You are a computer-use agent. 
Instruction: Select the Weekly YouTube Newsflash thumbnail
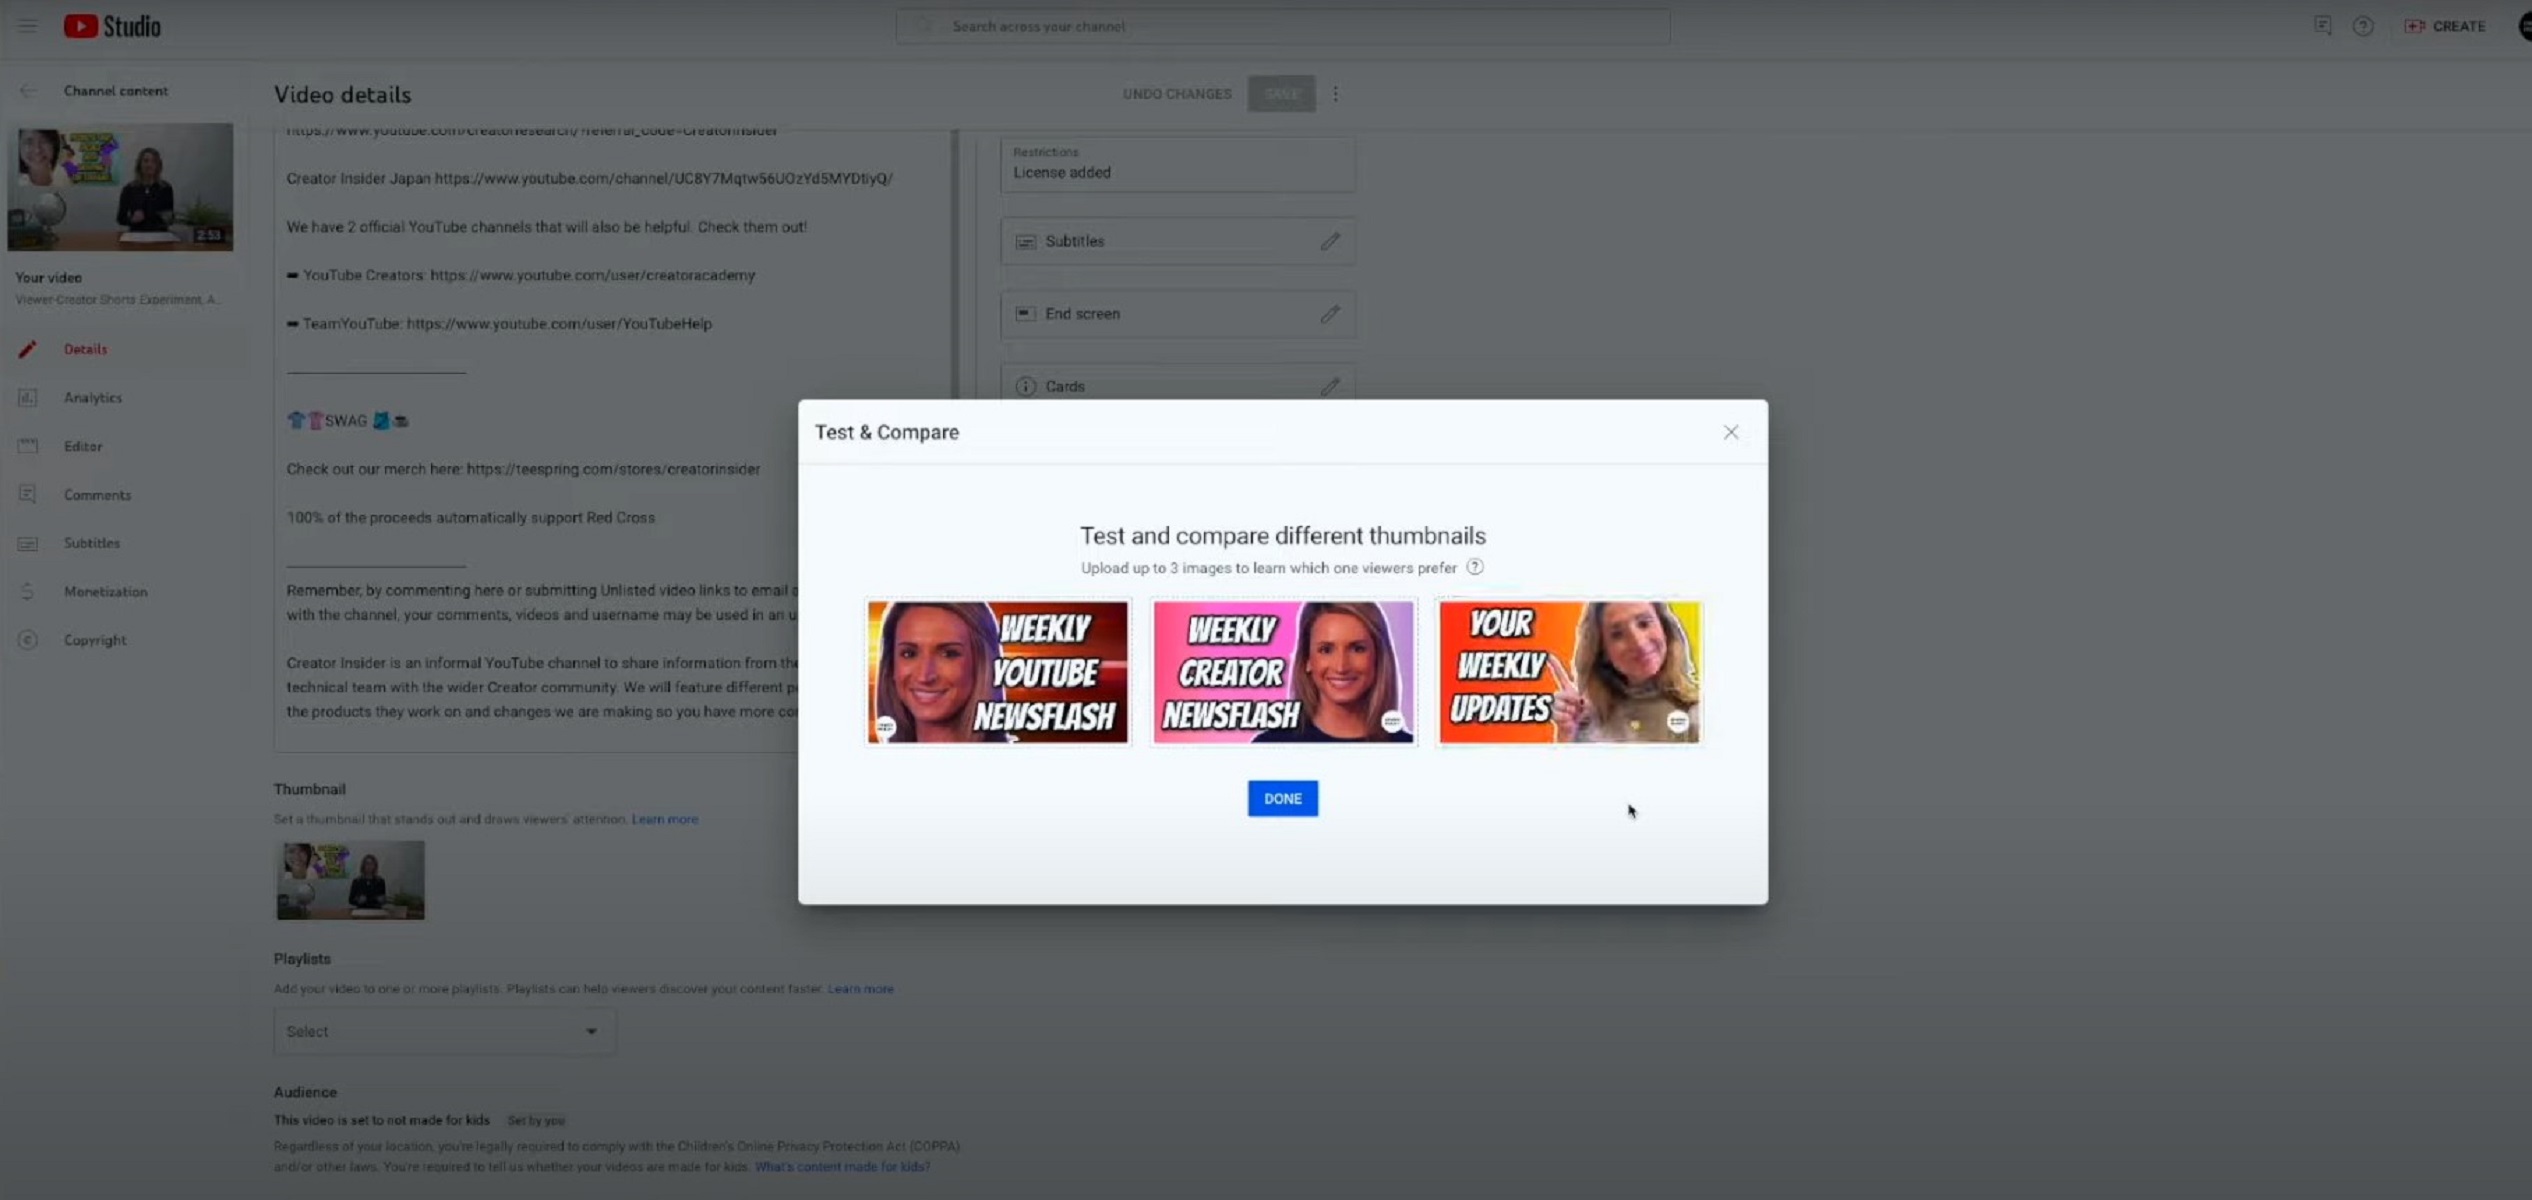[997, 672]
